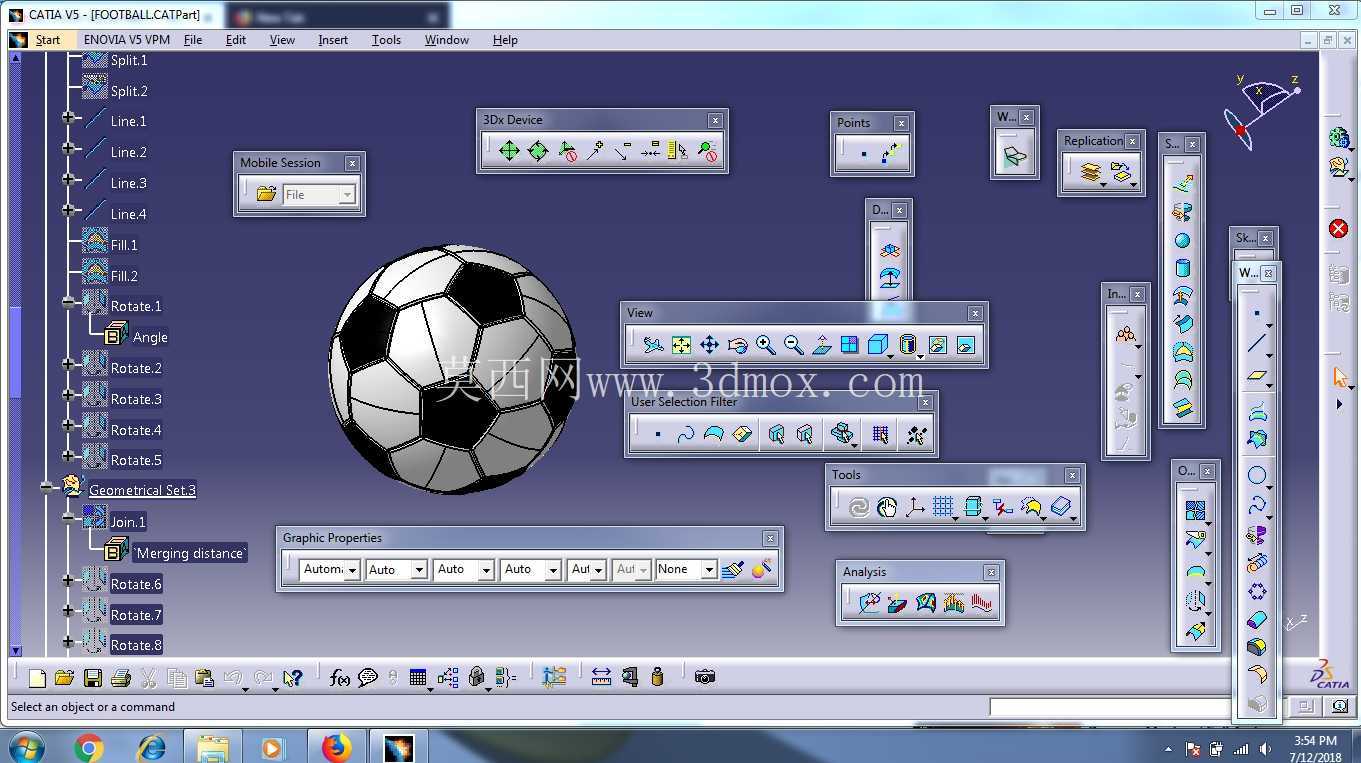1361x763 pixels.
Task: Click the What's This help cursor icon
Action: point(292,677)
